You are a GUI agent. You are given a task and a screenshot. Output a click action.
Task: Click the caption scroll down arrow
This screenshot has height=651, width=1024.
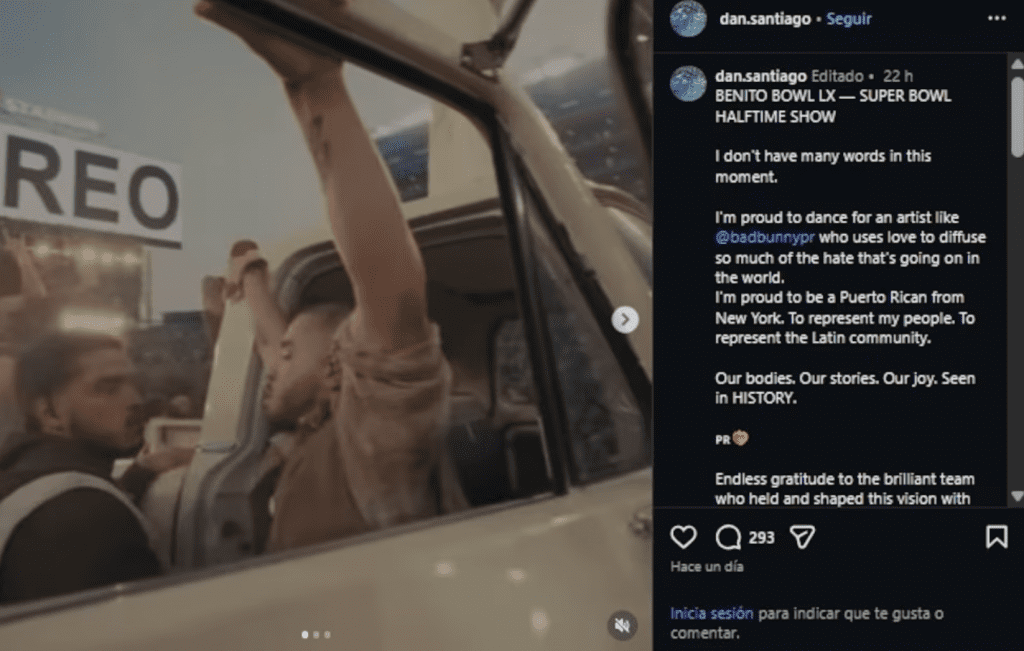click(x=1017, y=496)
